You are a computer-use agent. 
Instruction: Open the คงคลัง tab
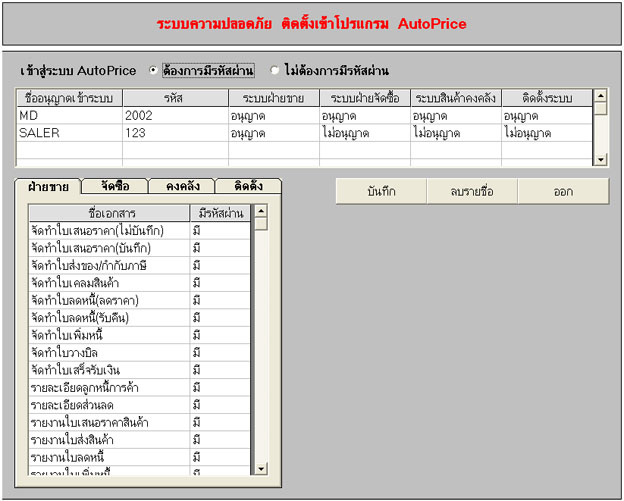coord(182,186)
